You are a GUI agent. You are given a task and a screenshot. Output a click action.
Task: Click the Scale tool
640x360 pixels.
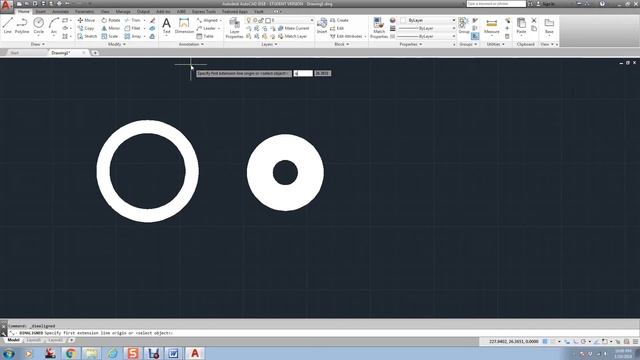(x=110, y=36)
